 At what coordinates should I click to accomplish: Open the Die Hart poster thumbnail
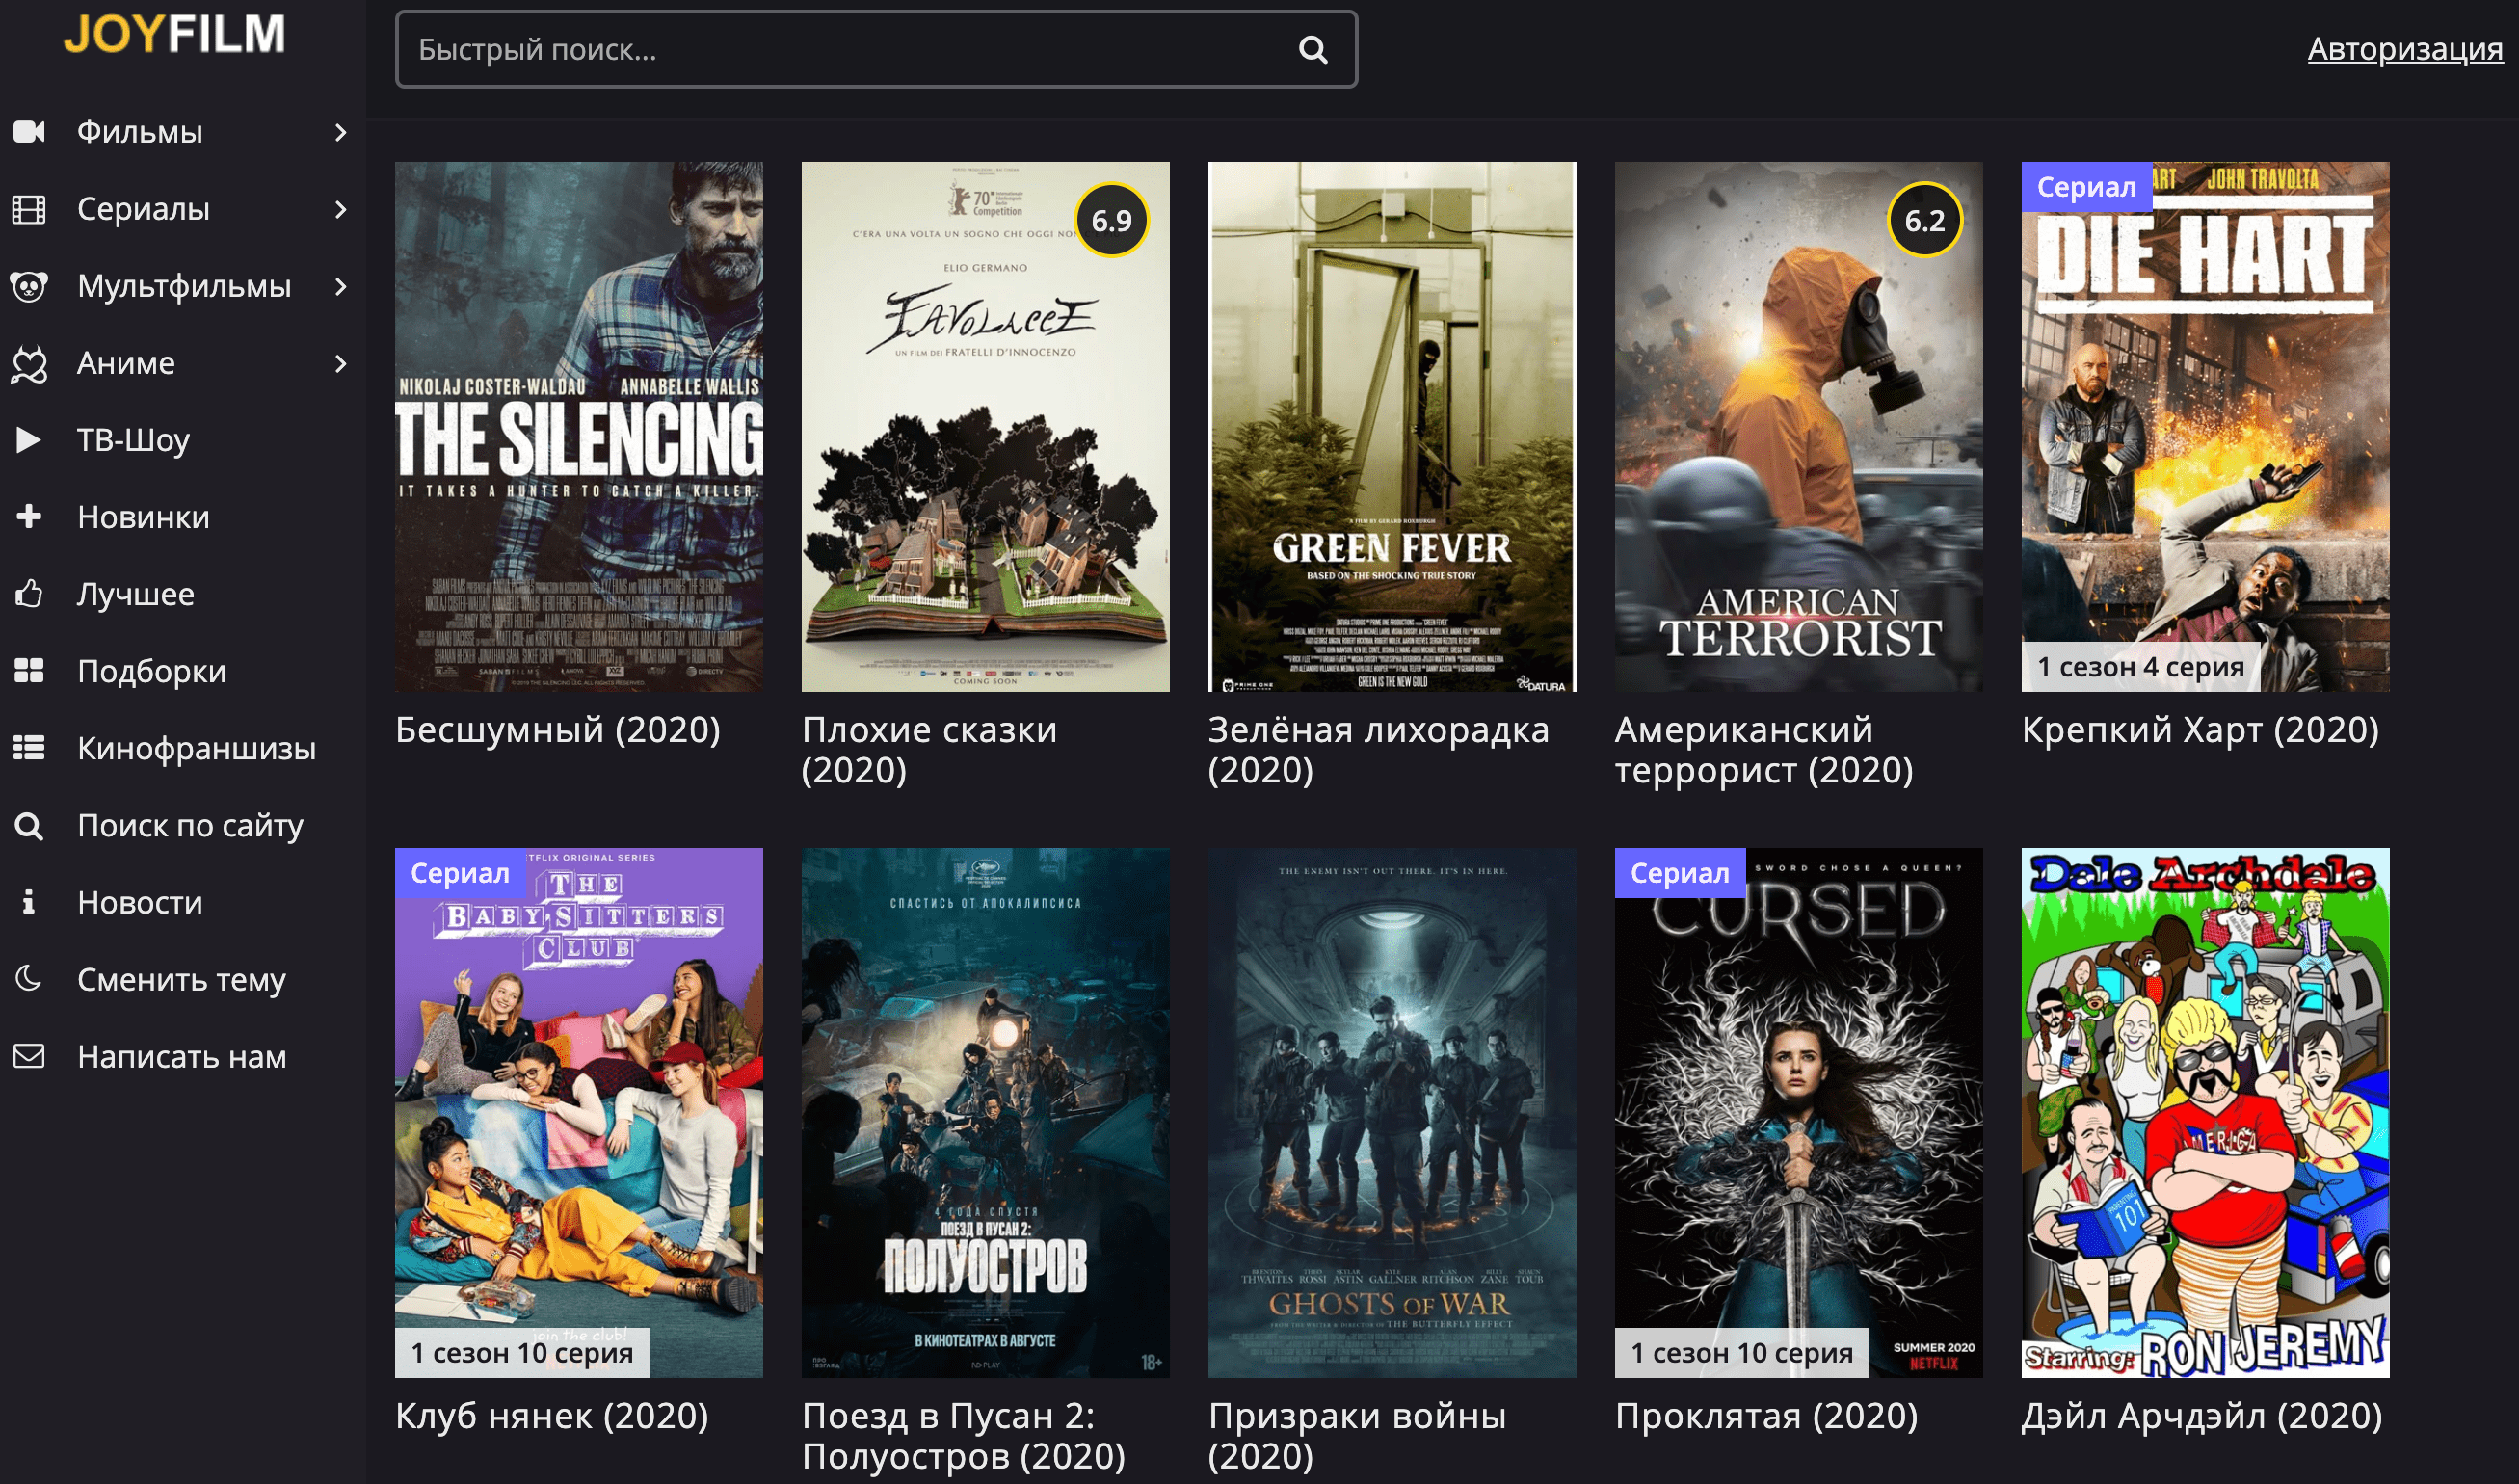(x=2205, y=427)
